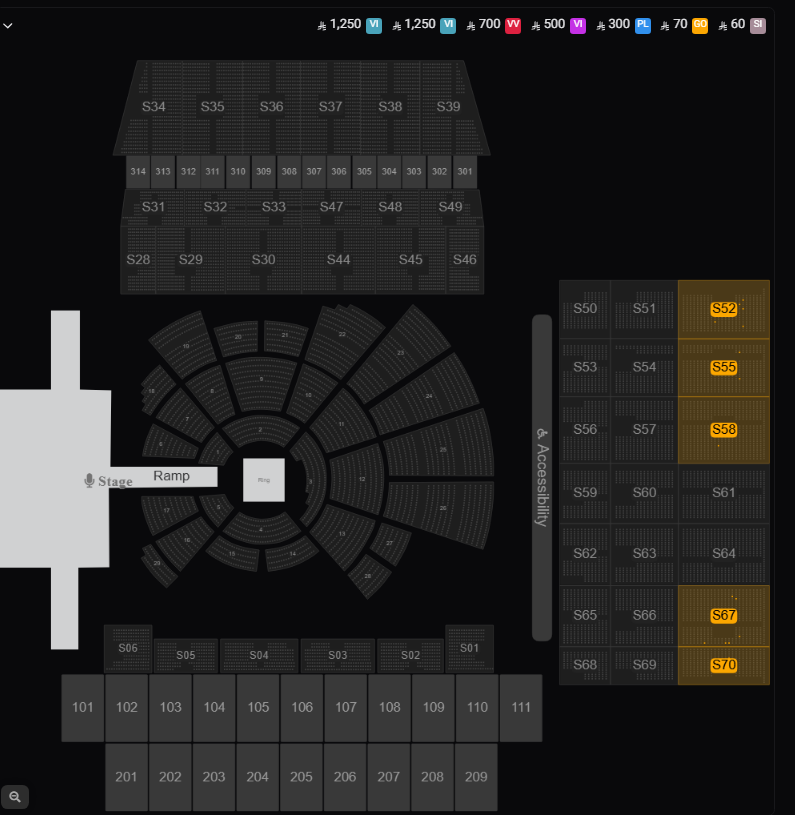The height and width of the screenshot is (815, 795).
Task: Select section S34 in upper stand
Action: [153, 107]
